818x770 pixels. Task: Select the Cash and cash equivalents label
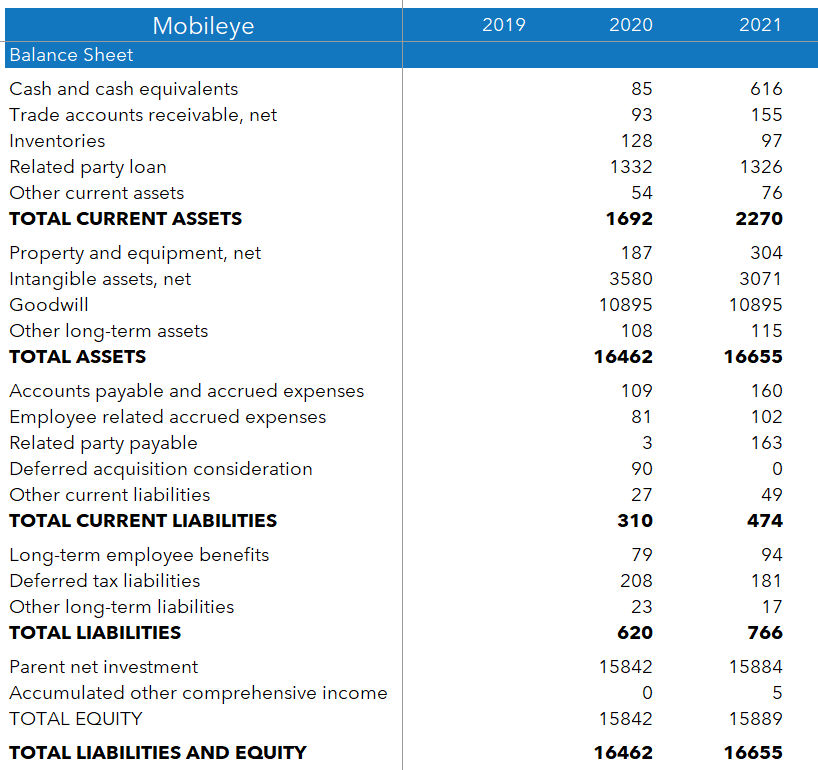click(x=124, y=89)
